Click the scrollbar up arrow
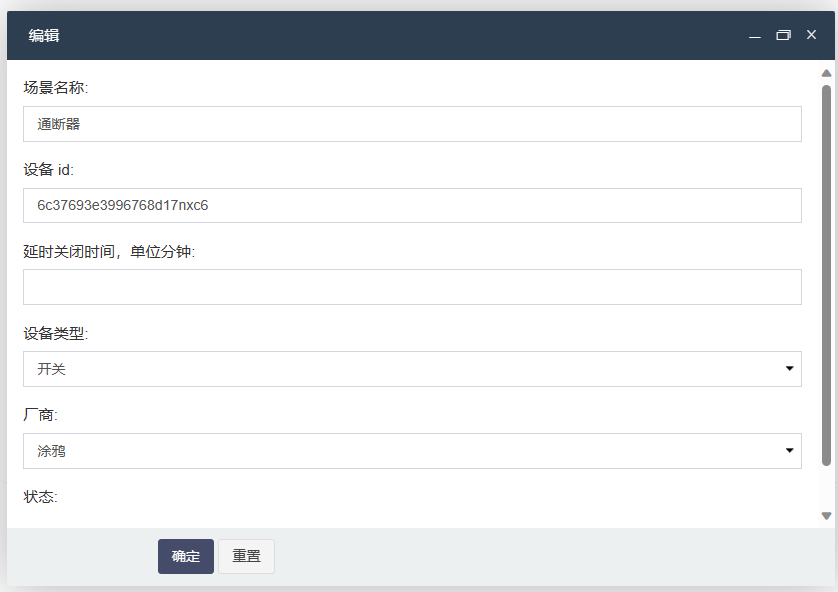838x592 pixels. (x=826, y=73)
